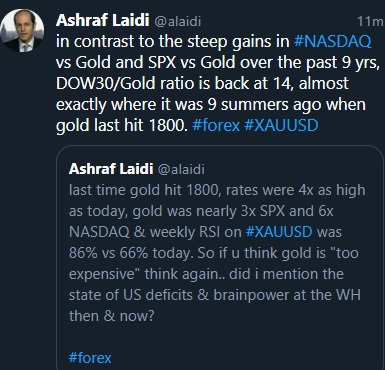Click the main tweet text starting 'in contrast to'
Viewport: 385px width, 370px height.
point(218,83)
